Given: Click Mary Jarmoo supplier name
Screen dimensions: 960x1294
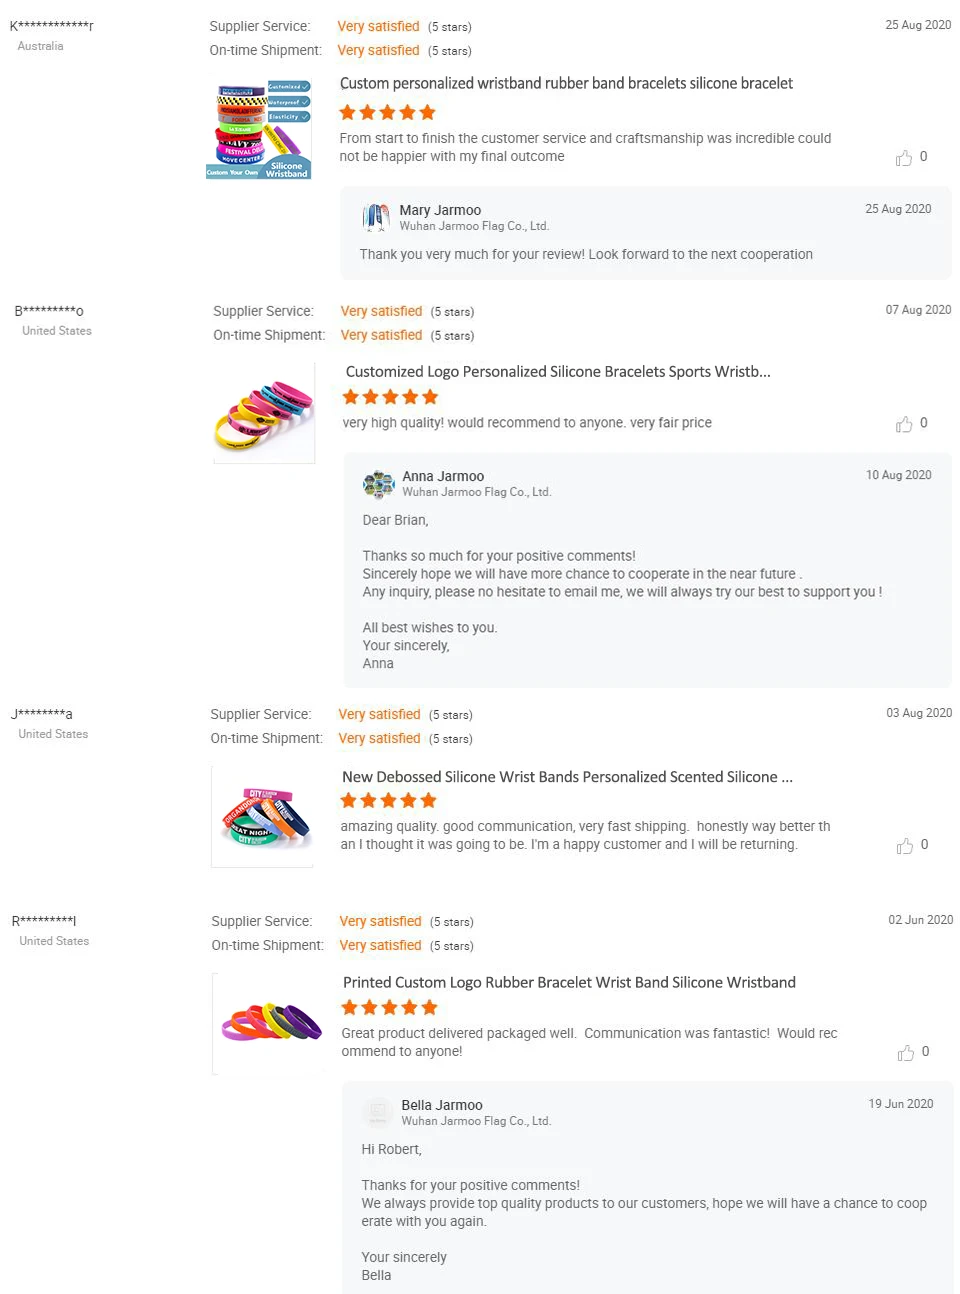Looking at the screenshot, I should [440, 210].
